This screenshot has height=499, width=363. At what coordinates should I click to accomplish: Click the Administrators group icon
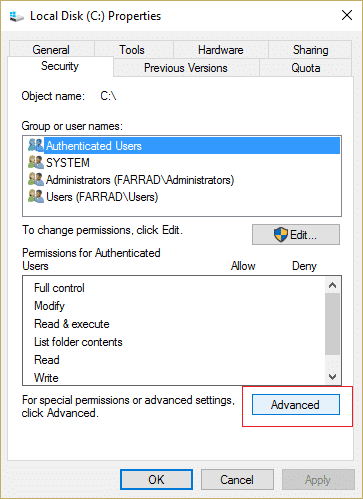tap(36, 179)
